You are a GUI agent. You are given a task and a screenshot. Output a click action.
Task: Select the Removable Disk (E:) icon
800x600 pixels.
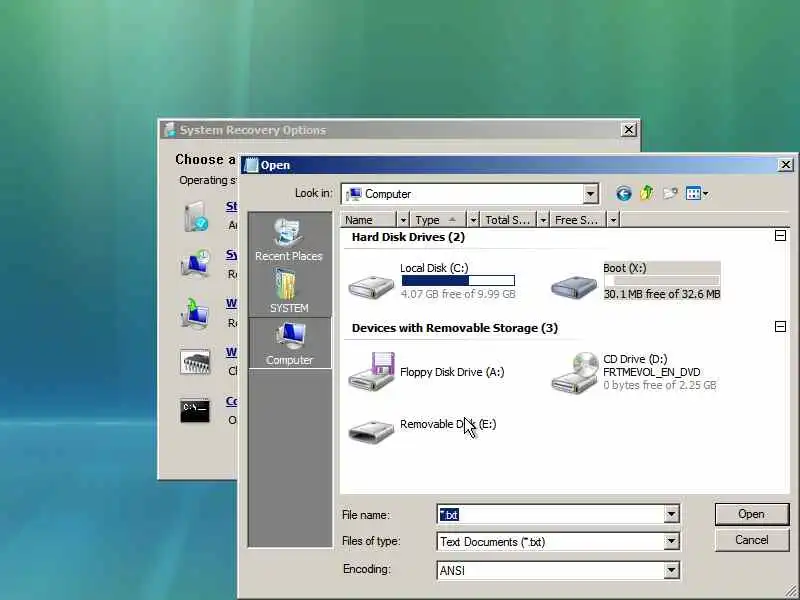371,432
